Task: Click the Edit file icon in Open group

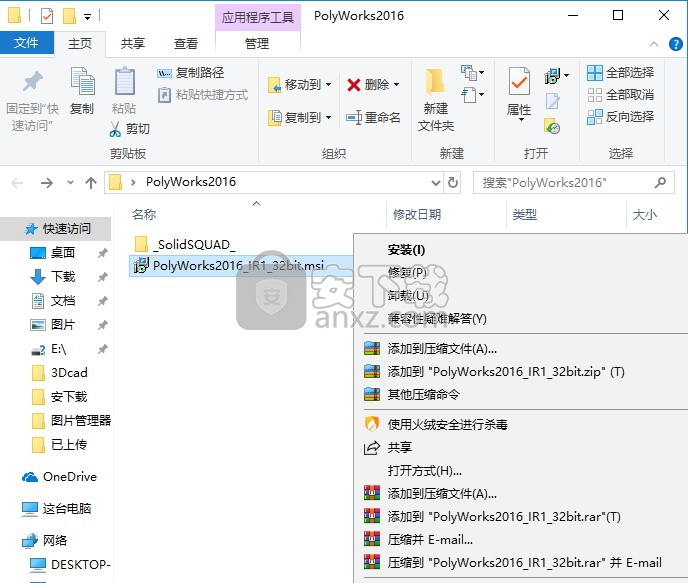Action: [x=552, y=101]
